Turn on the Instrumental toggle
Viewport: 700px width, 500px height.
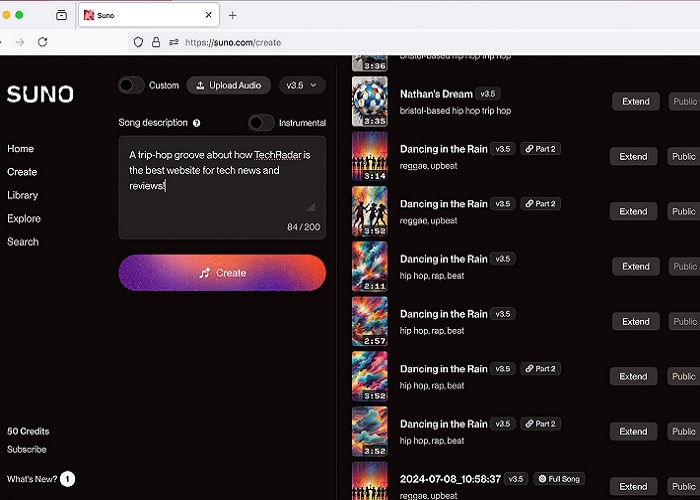click(261, 122)
